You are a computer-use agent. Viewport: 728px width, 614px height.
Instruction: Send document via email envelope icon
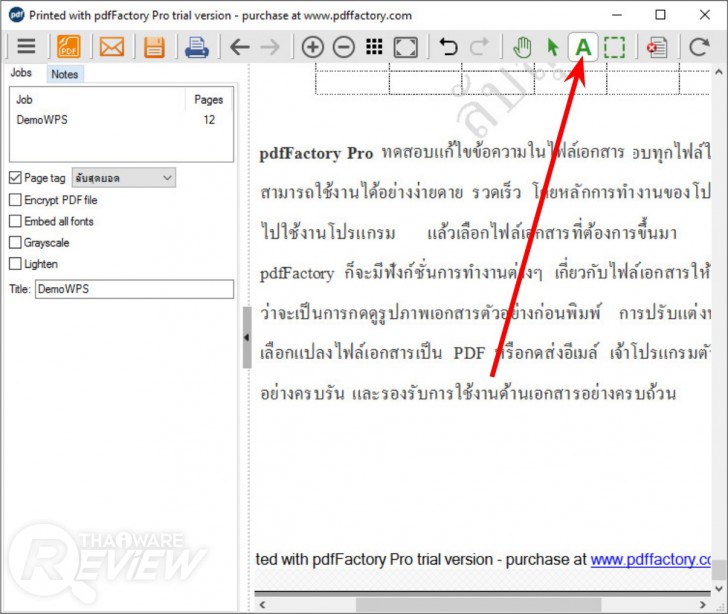coord(112,47)
